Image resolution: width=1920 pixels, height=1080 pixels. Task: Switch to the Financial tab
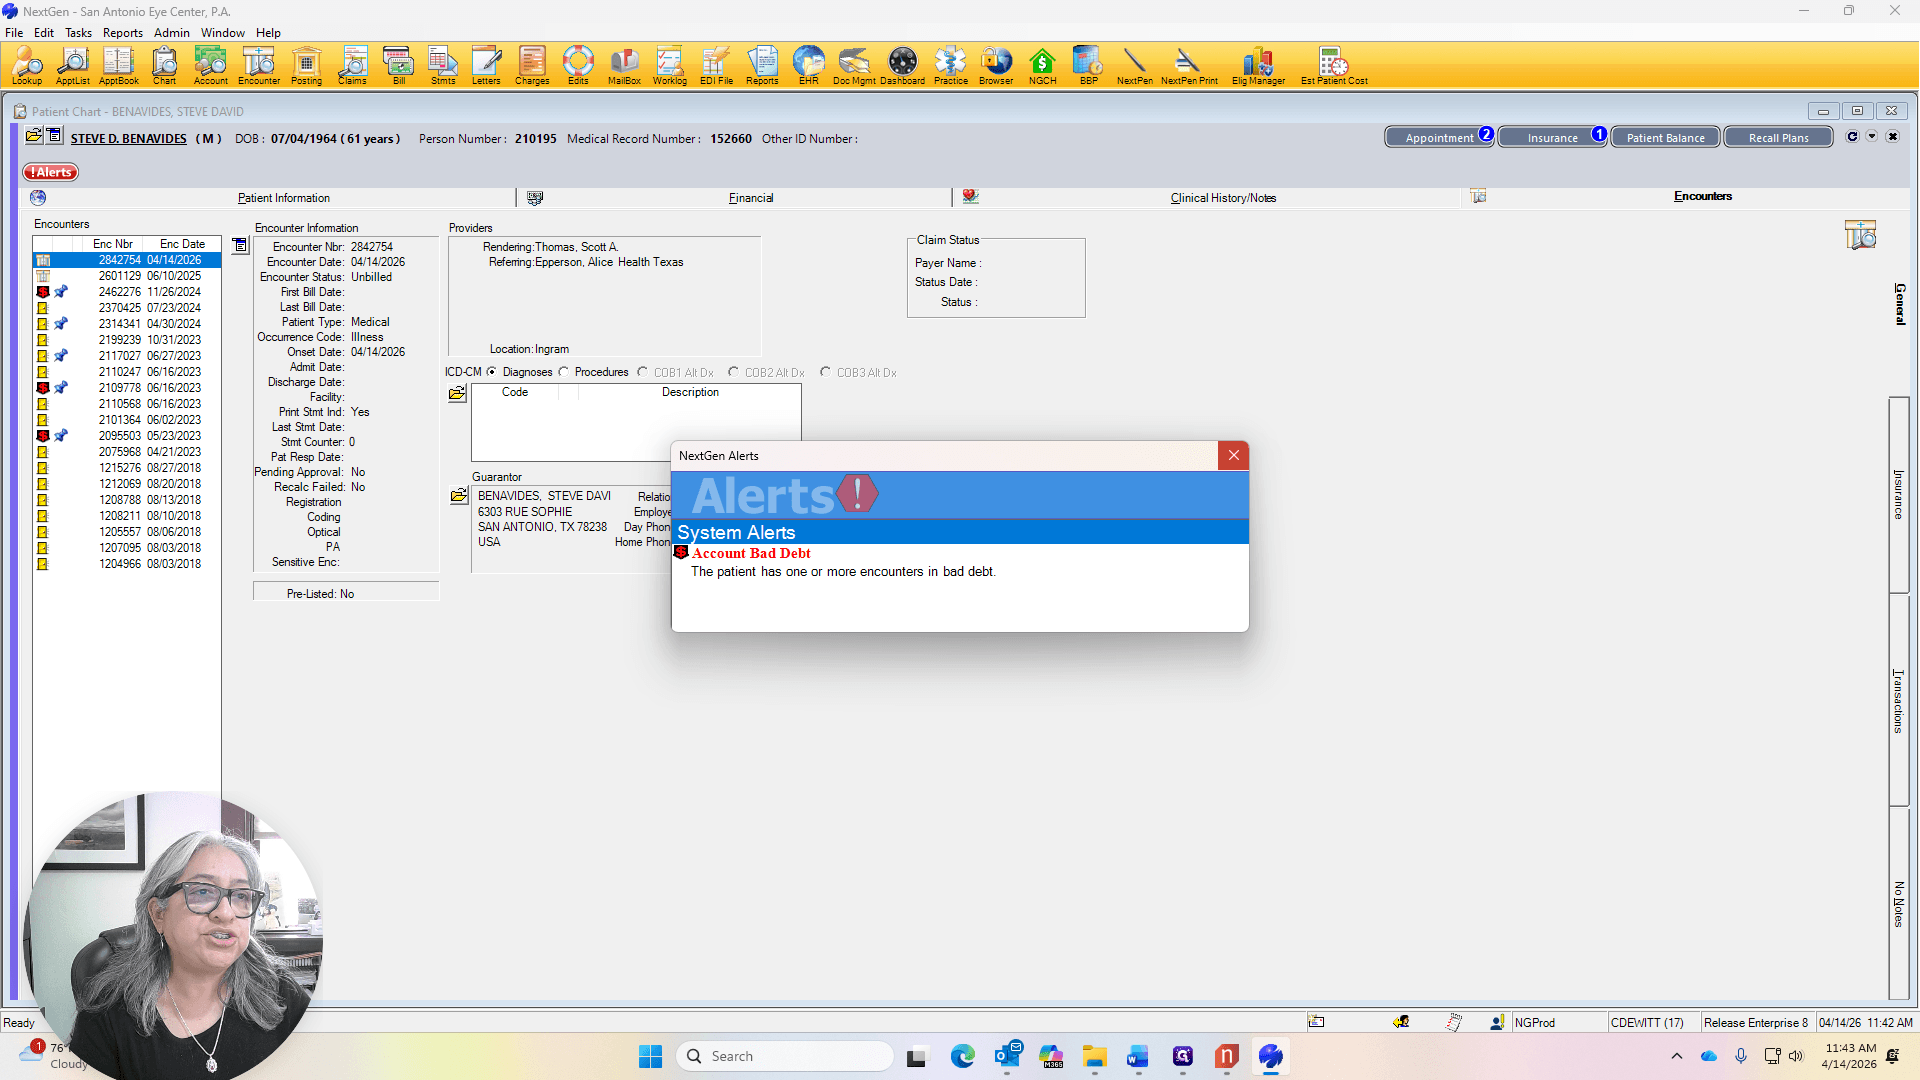coord(751,198)
